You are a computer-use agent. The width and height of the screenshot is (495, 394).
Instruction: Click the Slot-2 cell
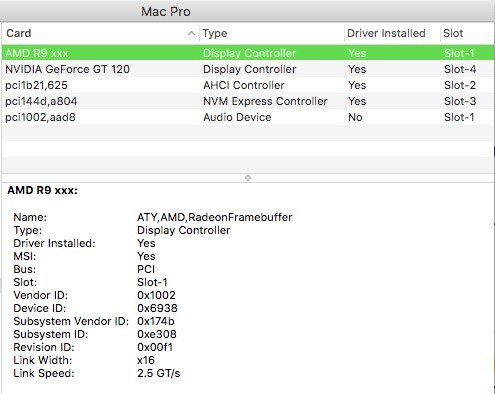460,85
